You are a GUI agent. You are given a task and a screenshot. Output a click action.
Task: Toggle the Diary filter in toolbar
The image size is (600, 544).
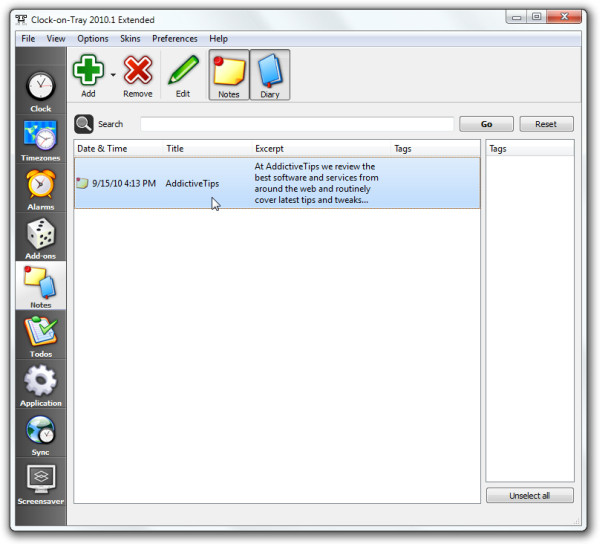[270, 75]
